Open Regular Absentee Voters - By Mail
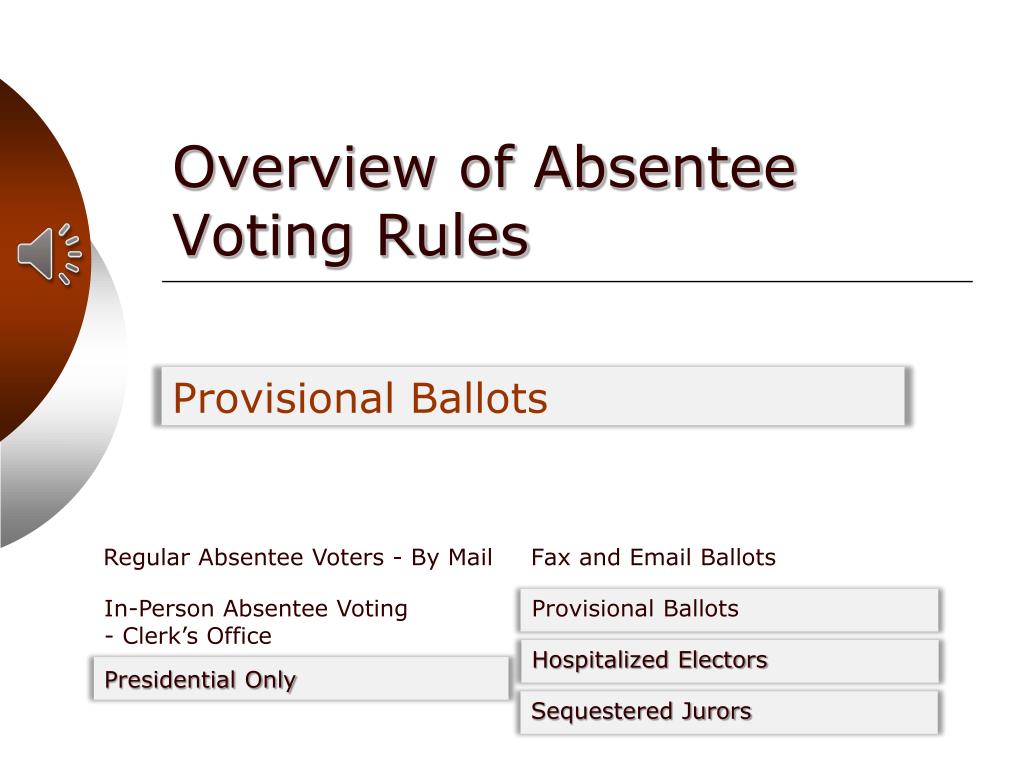This screenshot has width=1024, height=768. pos(298,558)
